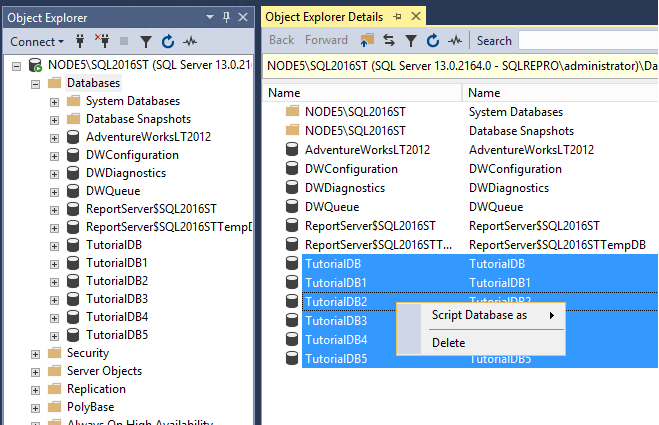Image resolution: width=659 pixels, height=425 pixels.
Task: Collapse the Databases tree node
Action: 37,83
